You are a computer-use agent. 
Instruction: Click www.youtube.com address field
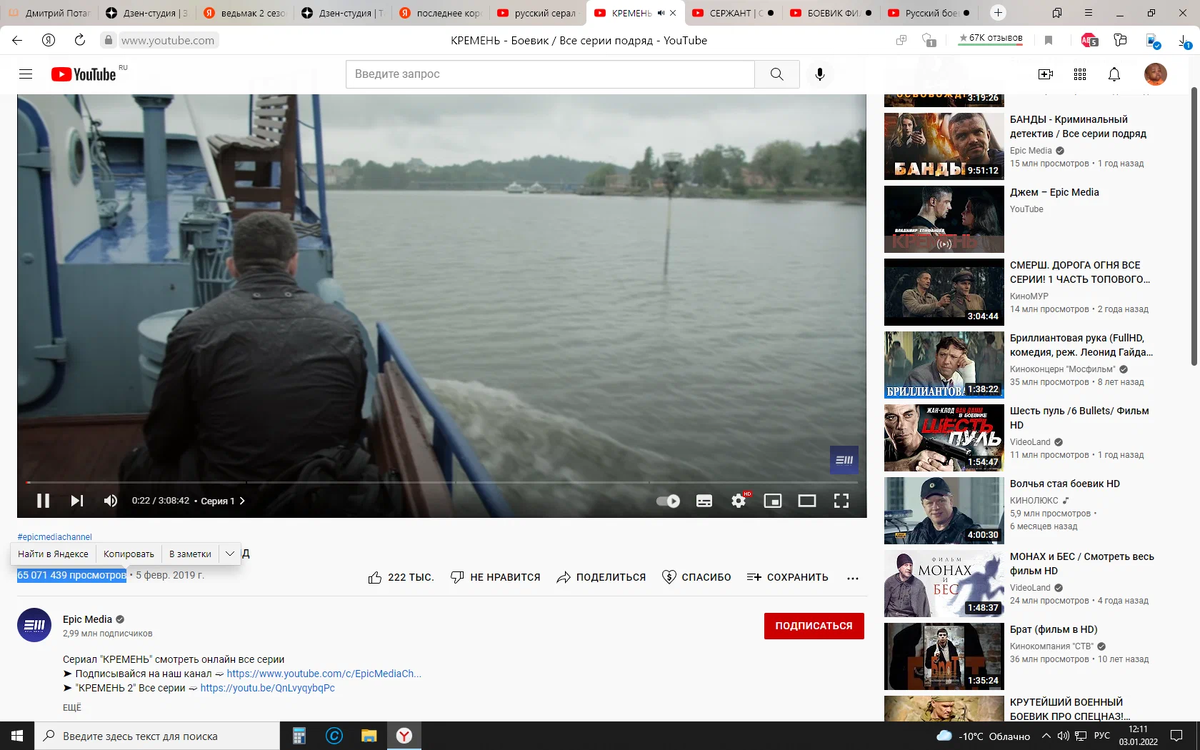(x=167, y=40)
